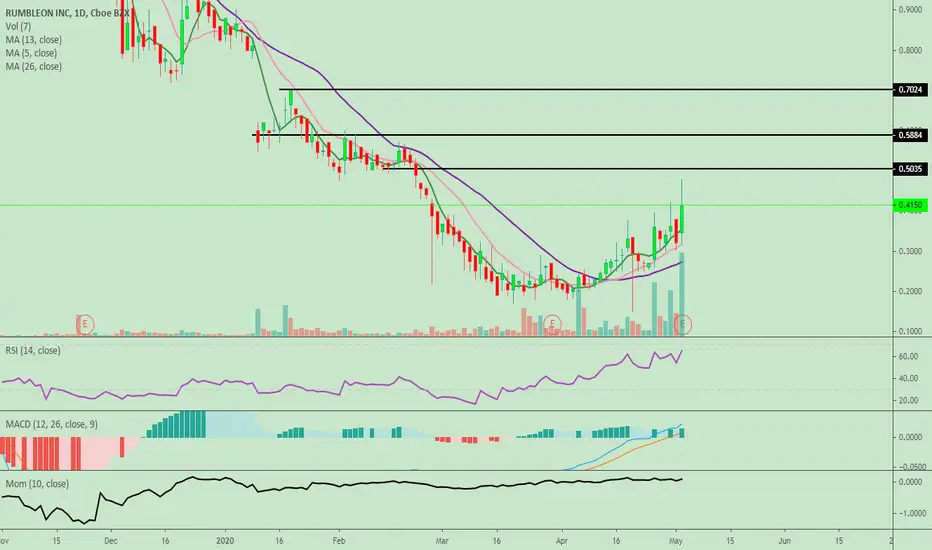Click the 0.8000 price axis label
Screen dimensions: 932x550
click(910, 51)
